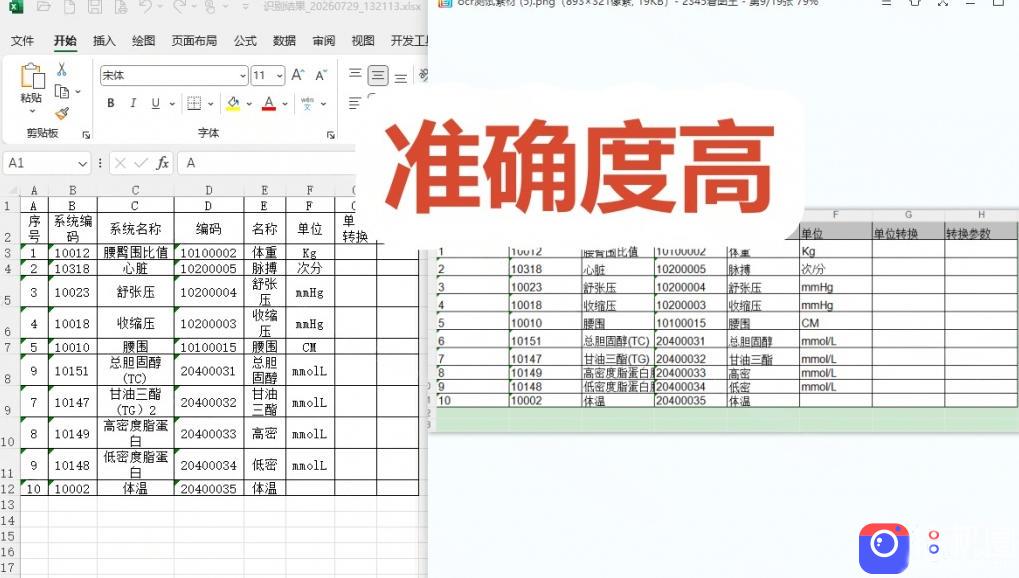
Task: Click the New blank file icon in quick access toolbar
Action: 69,7
